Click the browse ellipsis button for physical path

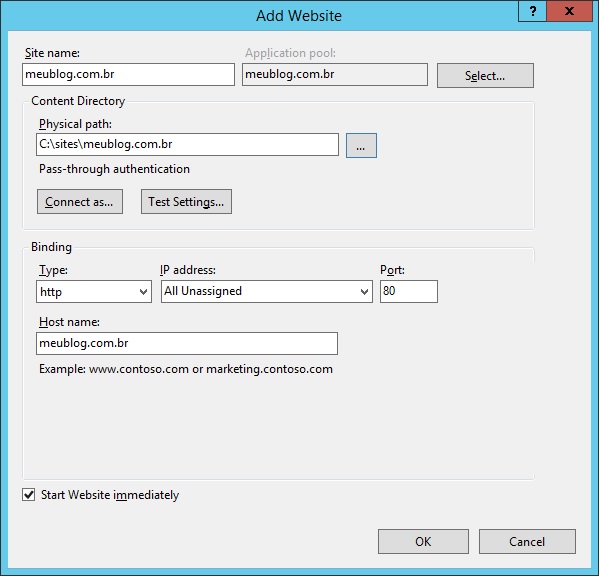point(361,145)
